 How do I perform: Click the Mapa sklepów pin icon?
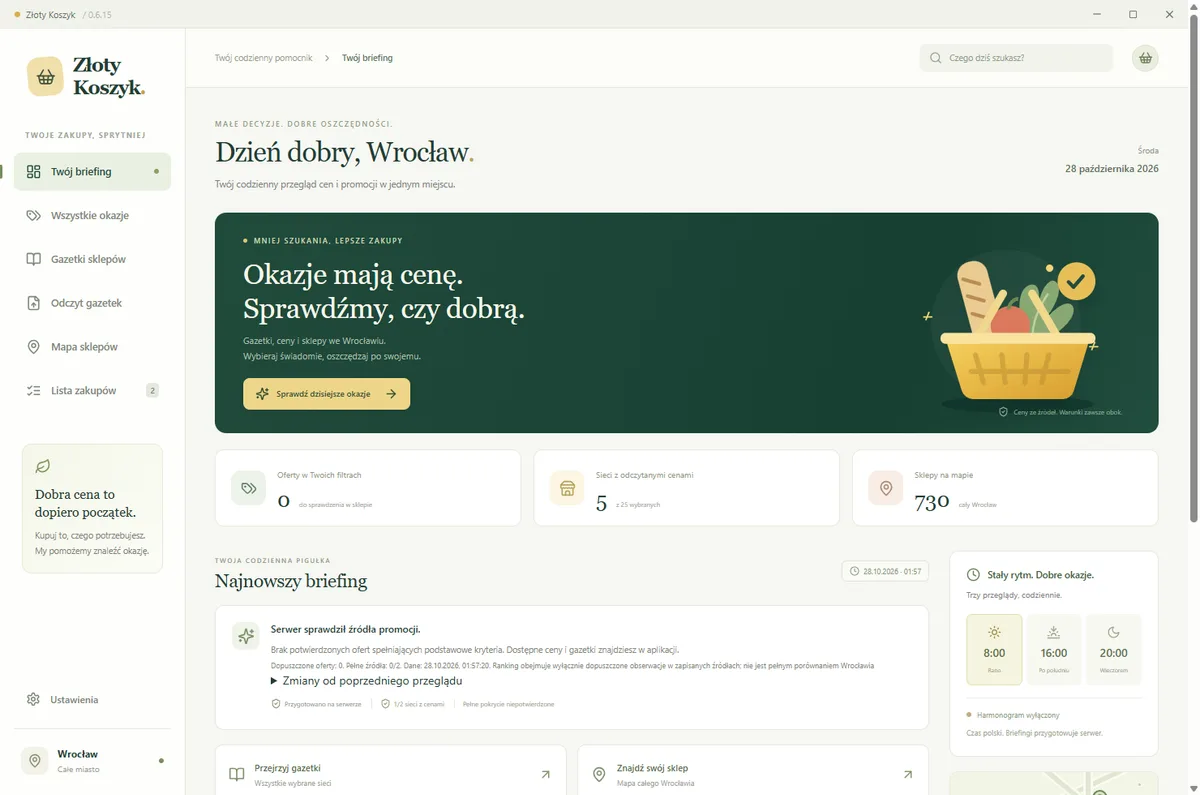click(x=34, y=347)
